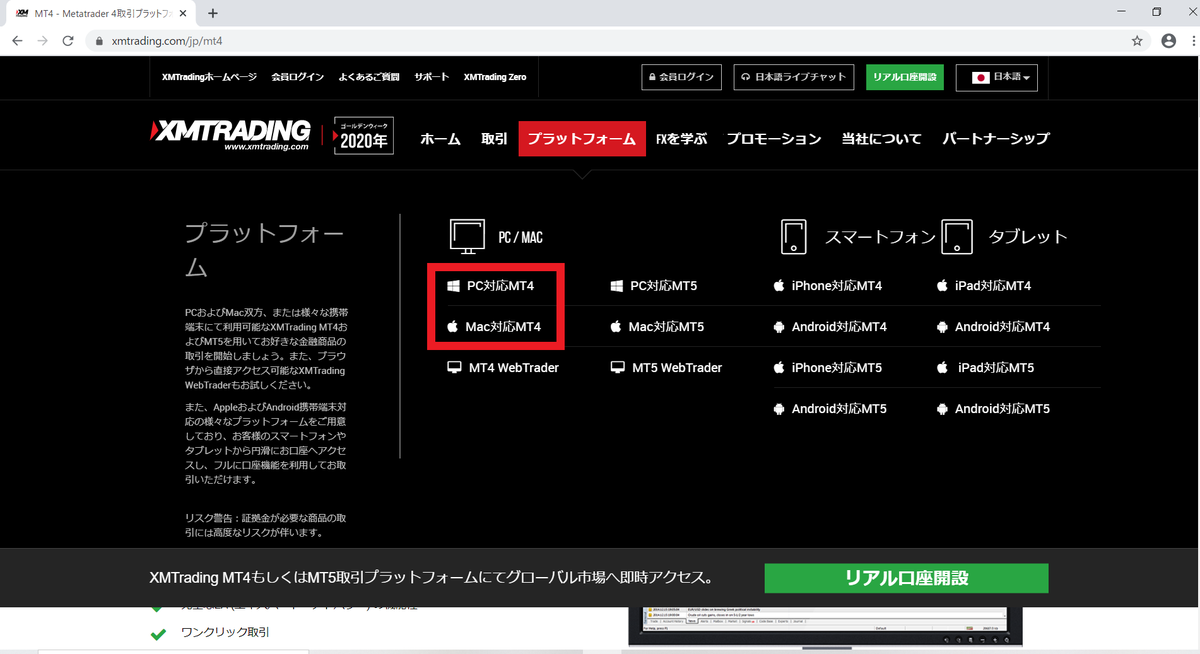Click monitor icon beside MT5 WebTrader
This screenshot has width=1200, height=654.
tap(618, 367)
